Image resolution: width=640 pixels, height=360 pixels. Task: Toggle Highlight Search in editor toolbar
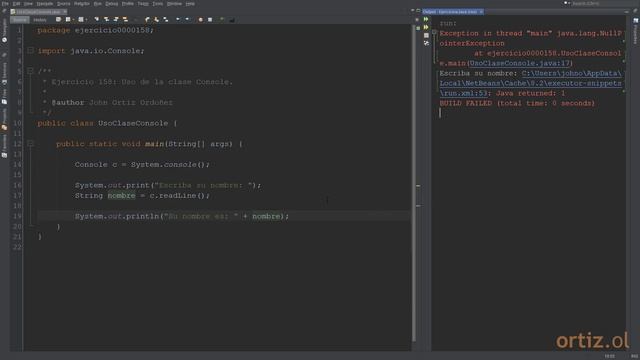[x=125, y=20]
